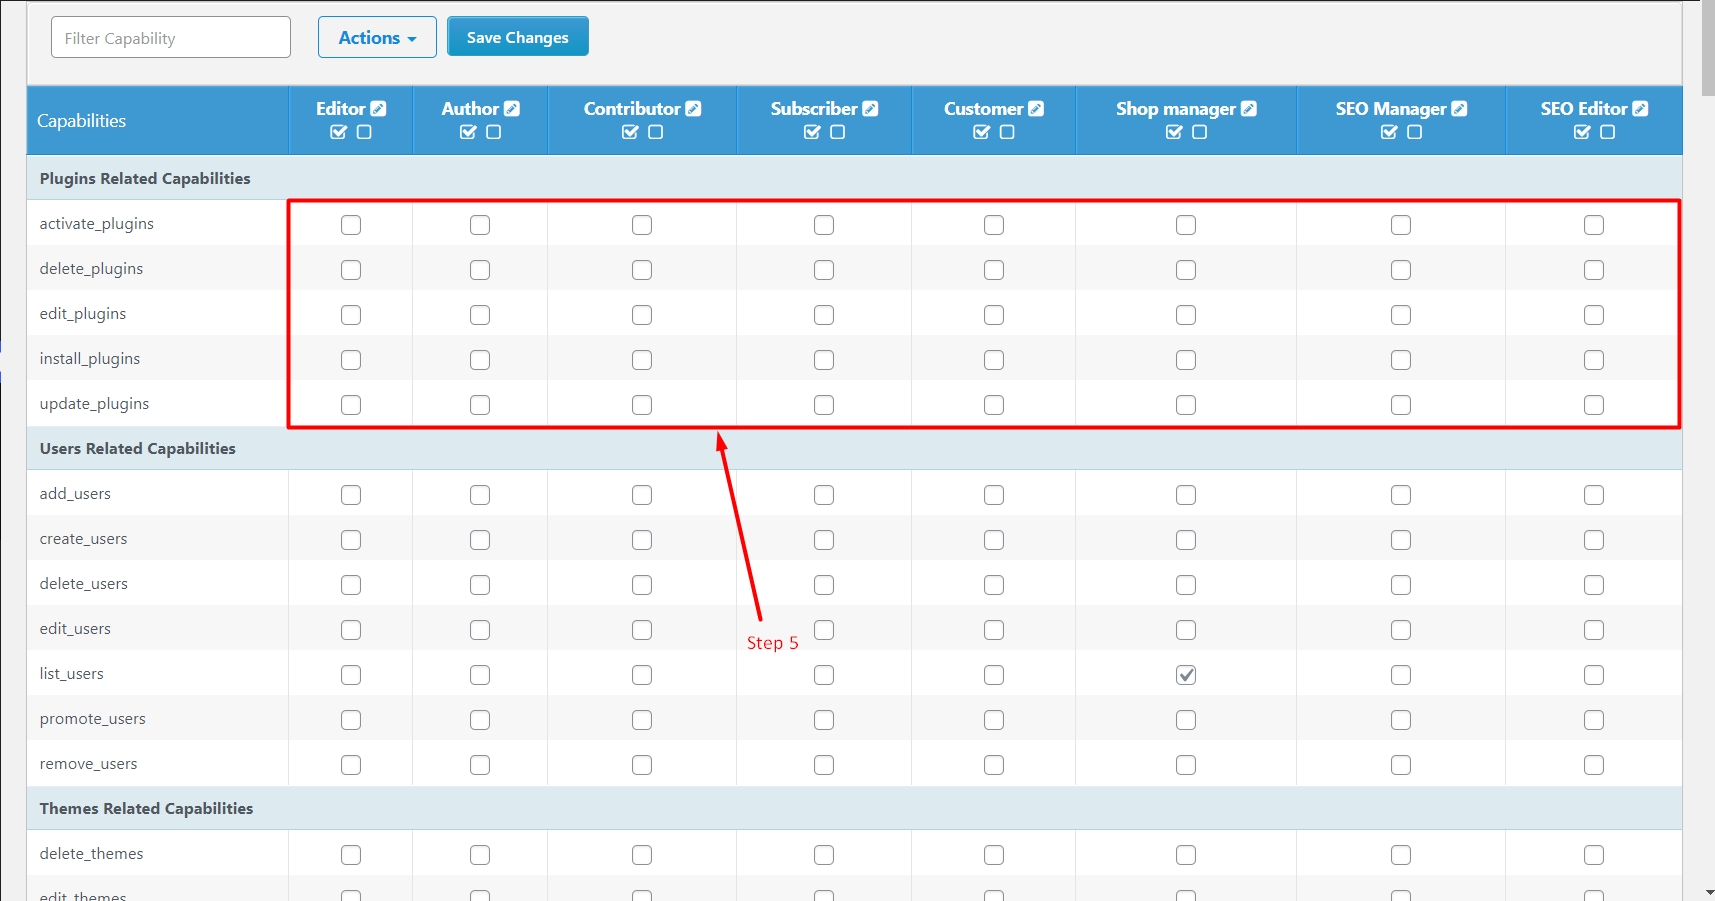Edit Shop manager role via pencil icon
The image size is (1715, 901).
1249,109
